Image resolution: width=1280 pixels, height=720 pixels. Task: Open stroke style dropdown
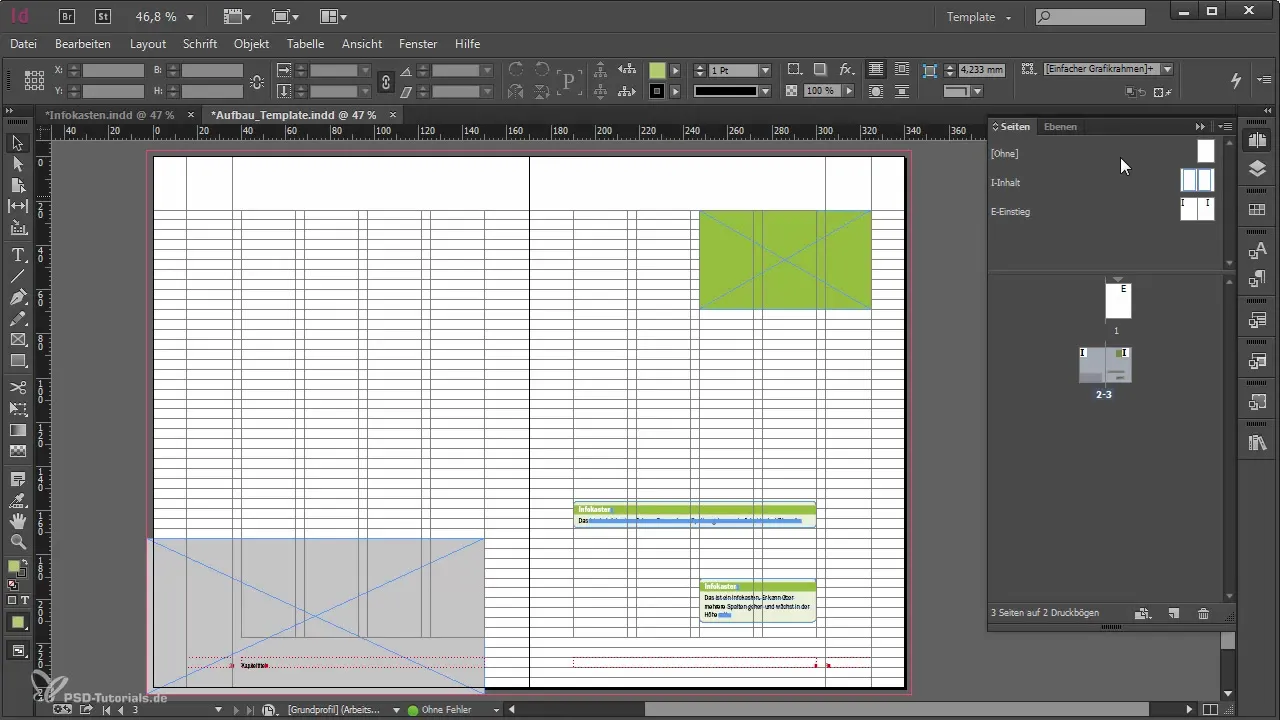(766, 91)
